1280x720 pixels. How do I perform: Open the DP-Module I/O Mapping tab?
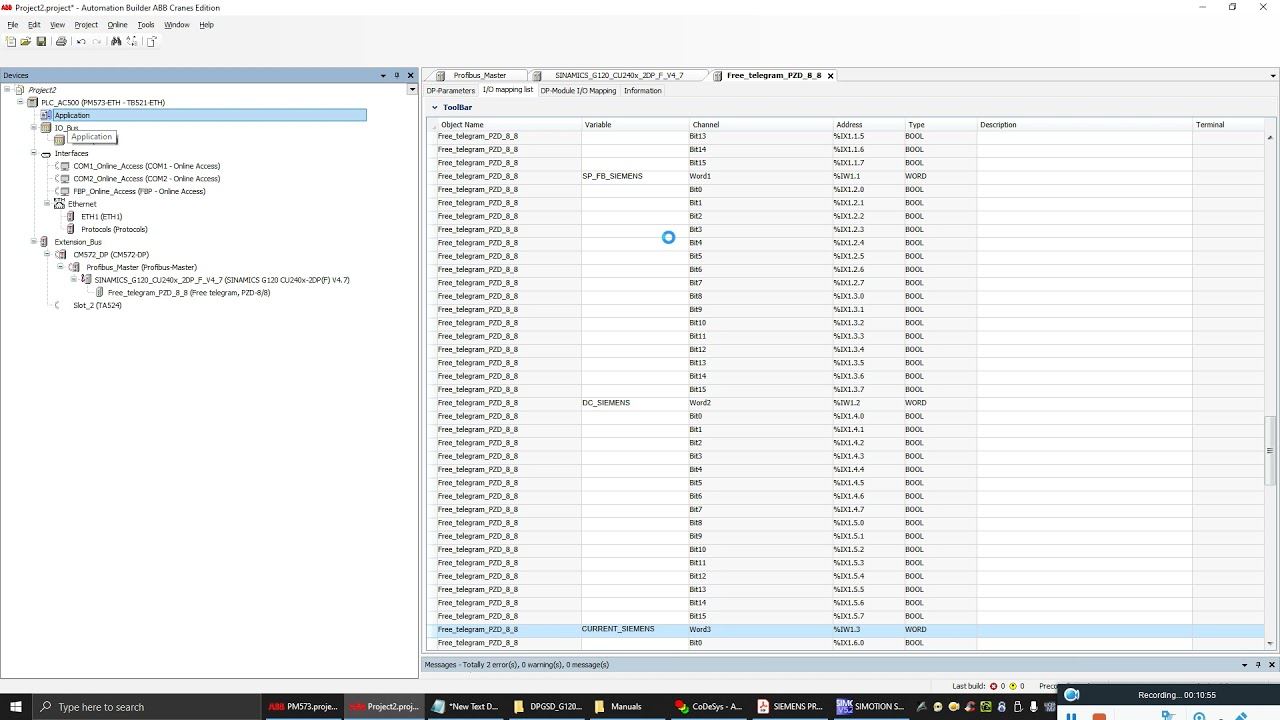578,91
